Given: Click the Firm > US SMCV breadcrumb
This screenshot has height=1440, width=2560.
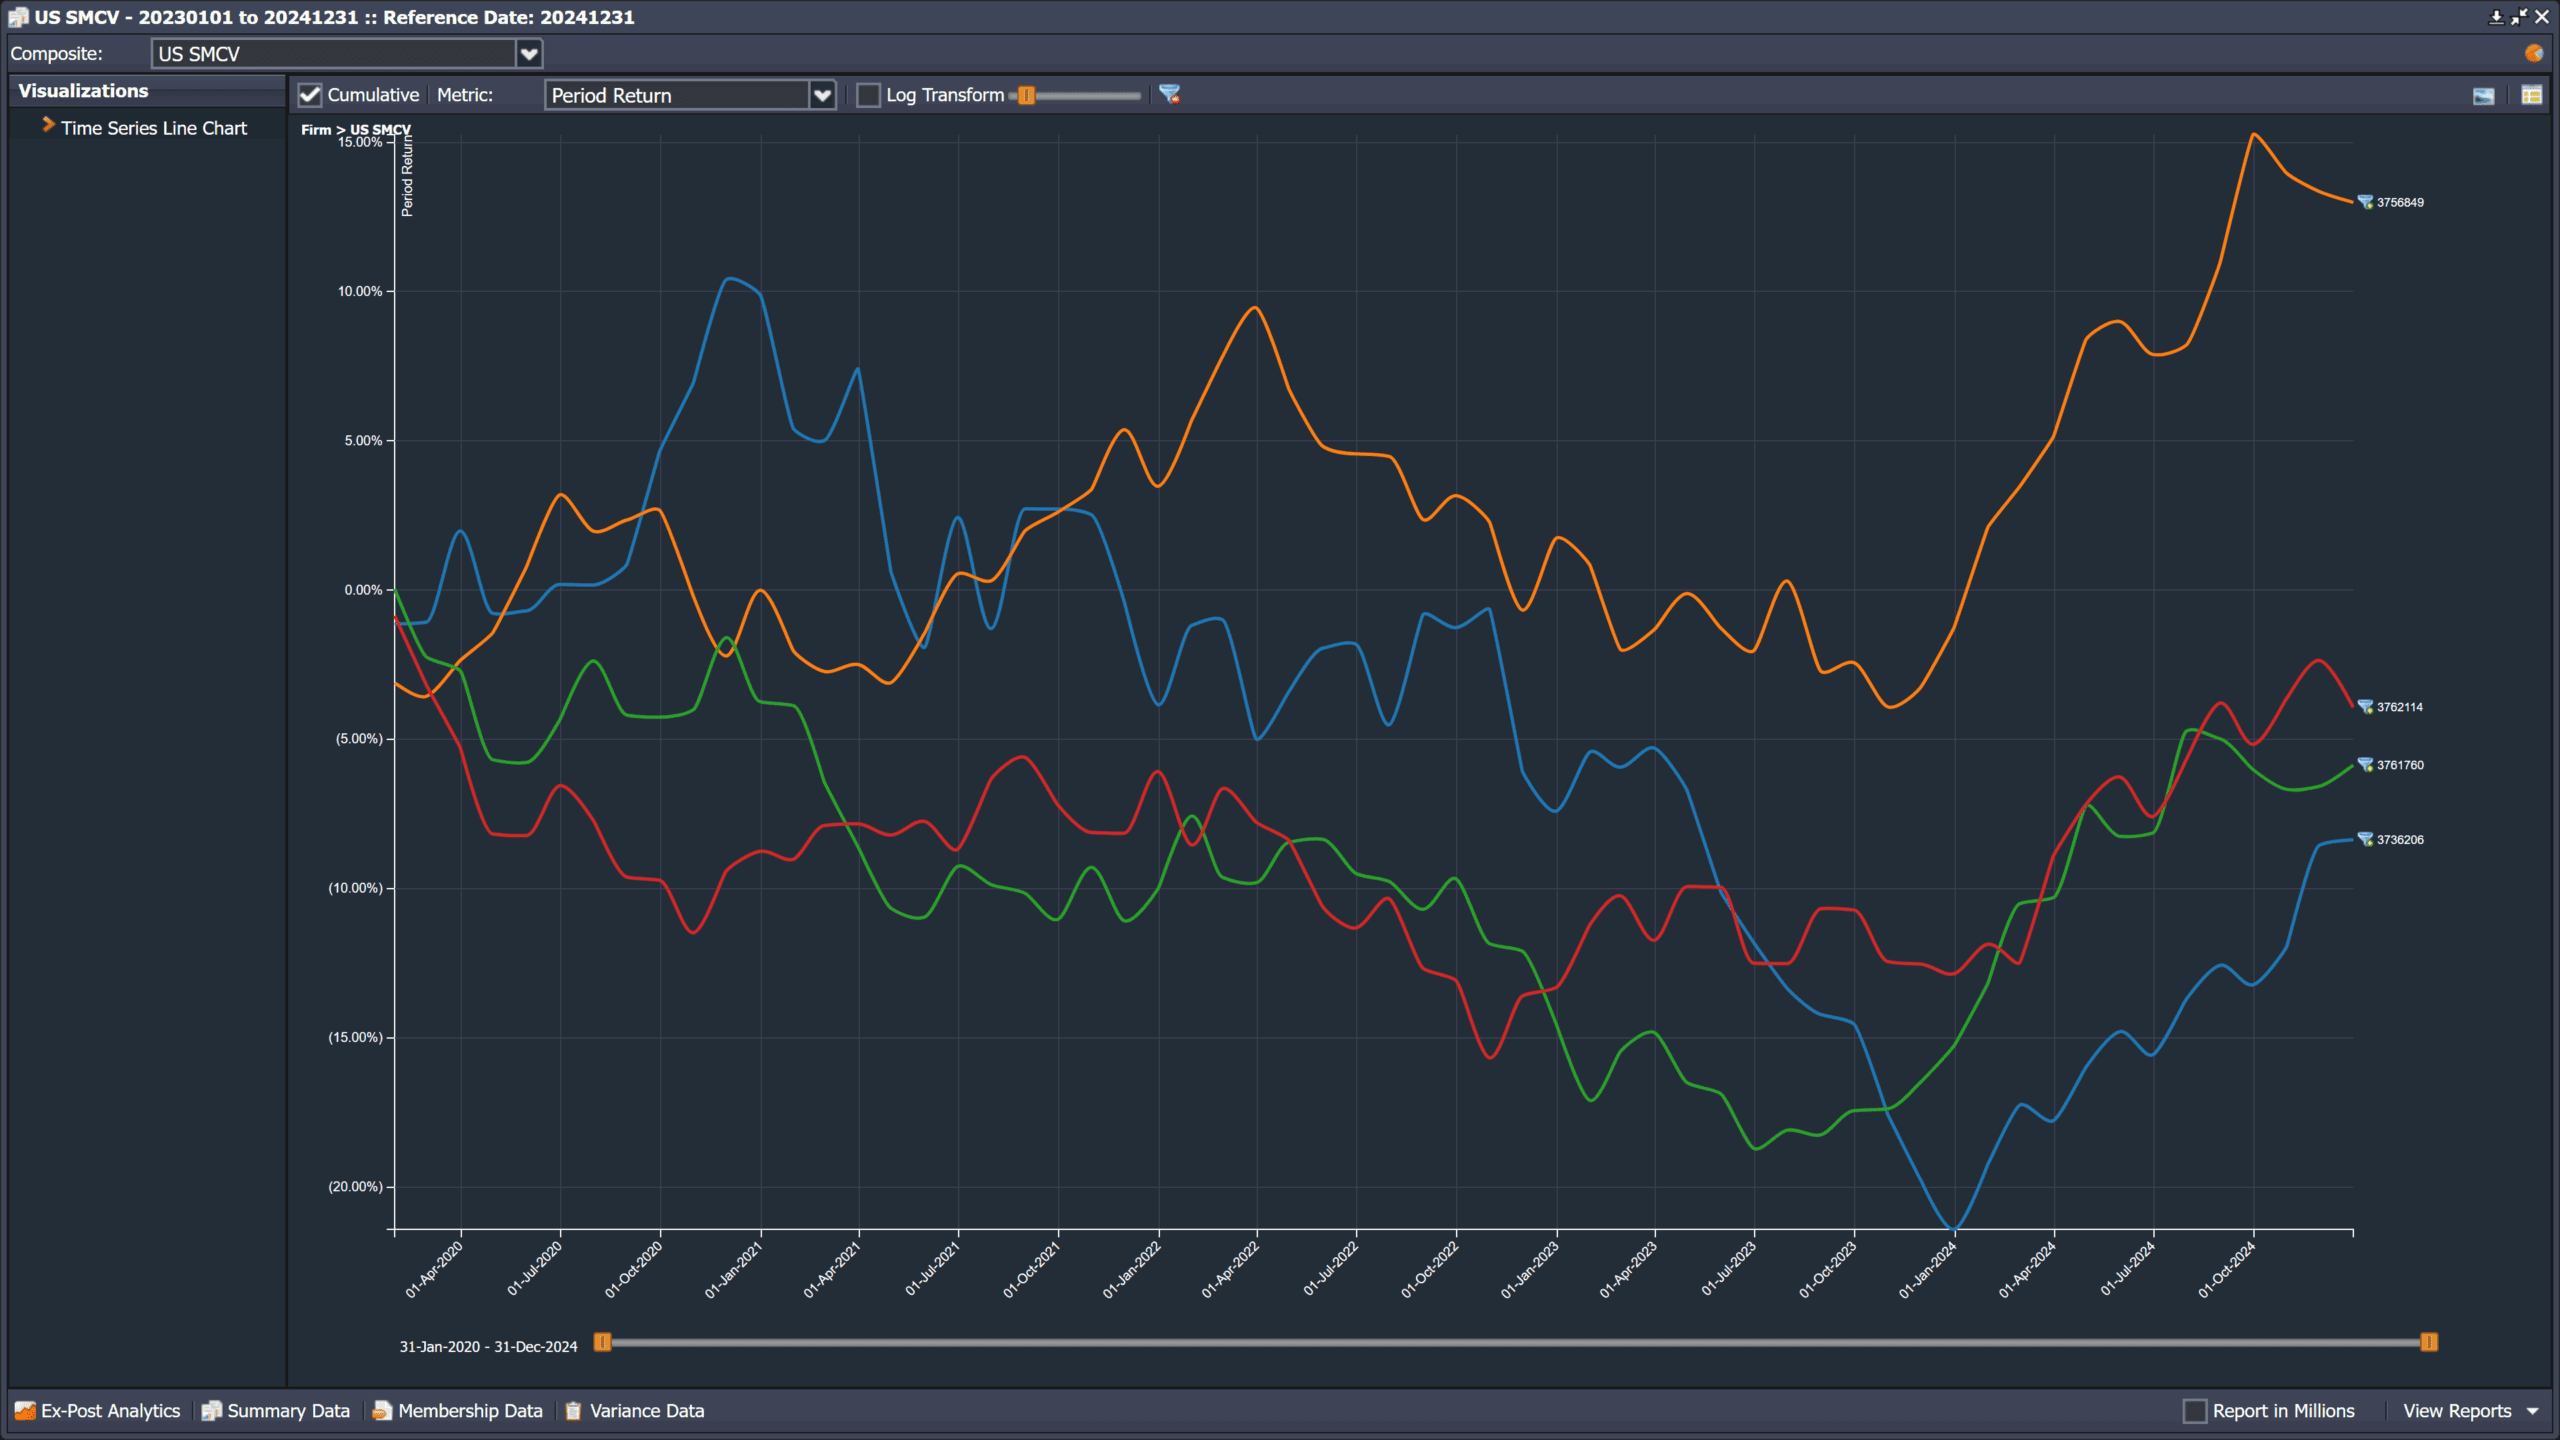Looking at the screenshot, I should (356, 129).
